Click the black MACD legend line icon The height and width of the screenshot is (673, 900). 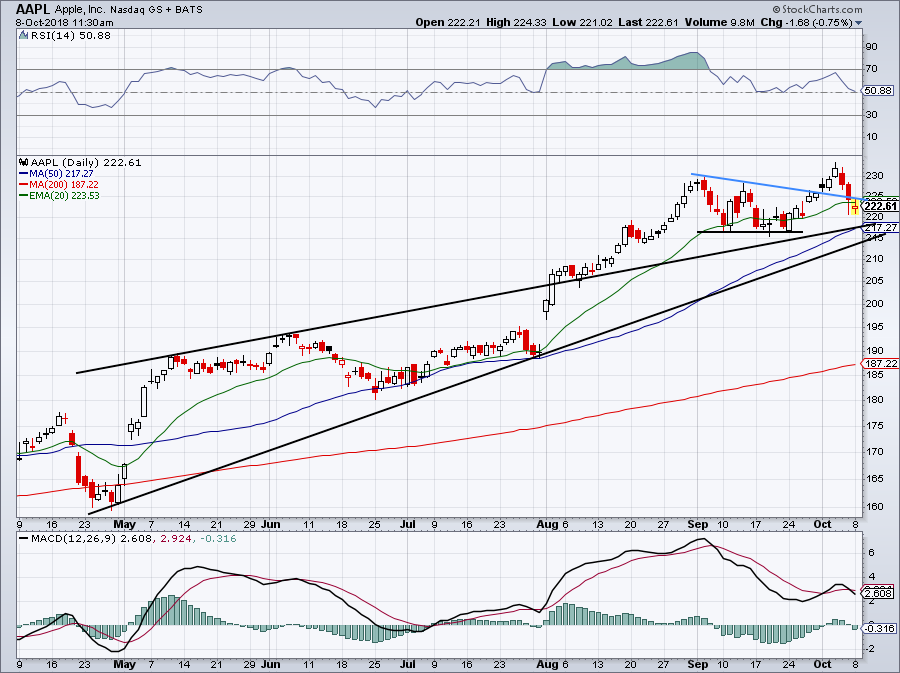(x=24, y=539)
